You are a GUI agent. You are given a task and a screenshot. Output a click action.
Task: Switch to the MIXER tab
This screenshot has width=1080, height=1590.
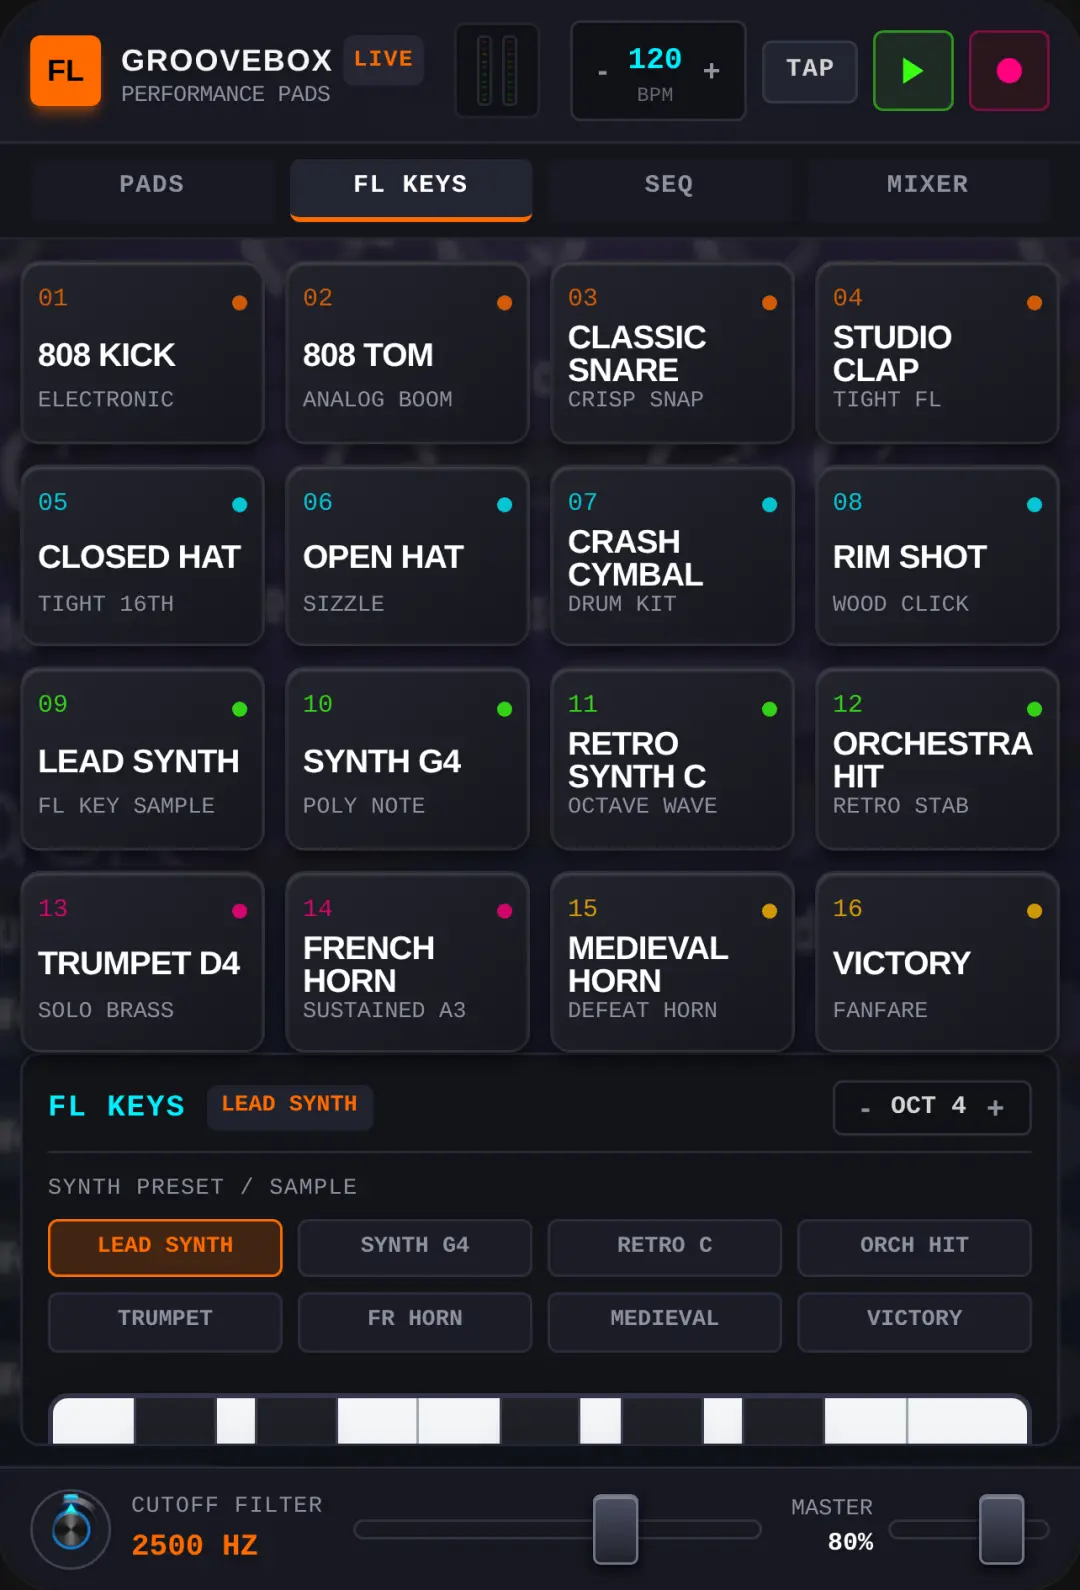point(928,185)
